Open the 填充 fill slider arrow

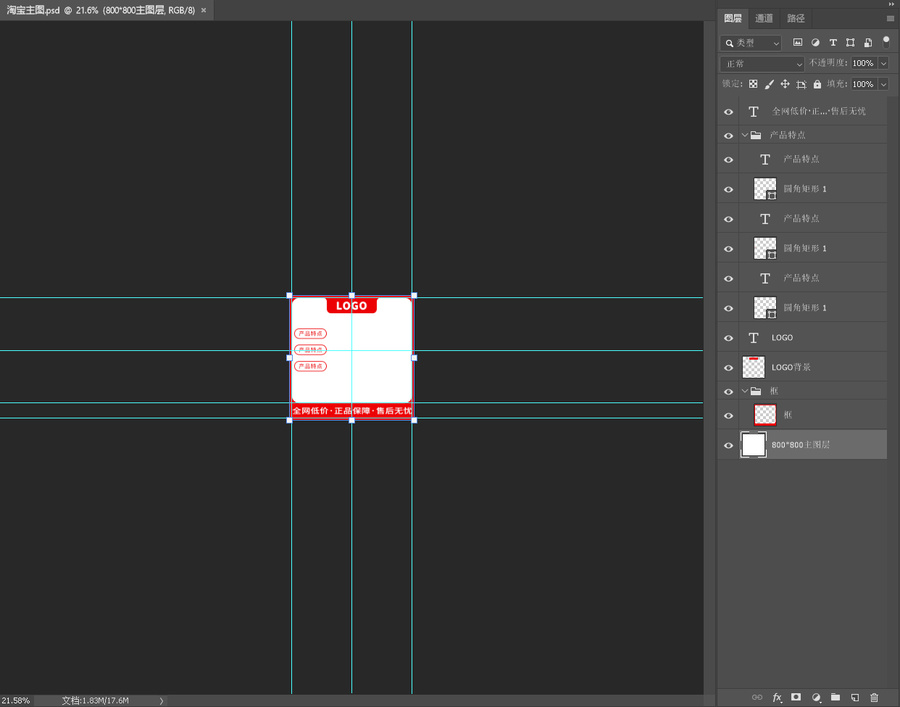coord(883,84)
